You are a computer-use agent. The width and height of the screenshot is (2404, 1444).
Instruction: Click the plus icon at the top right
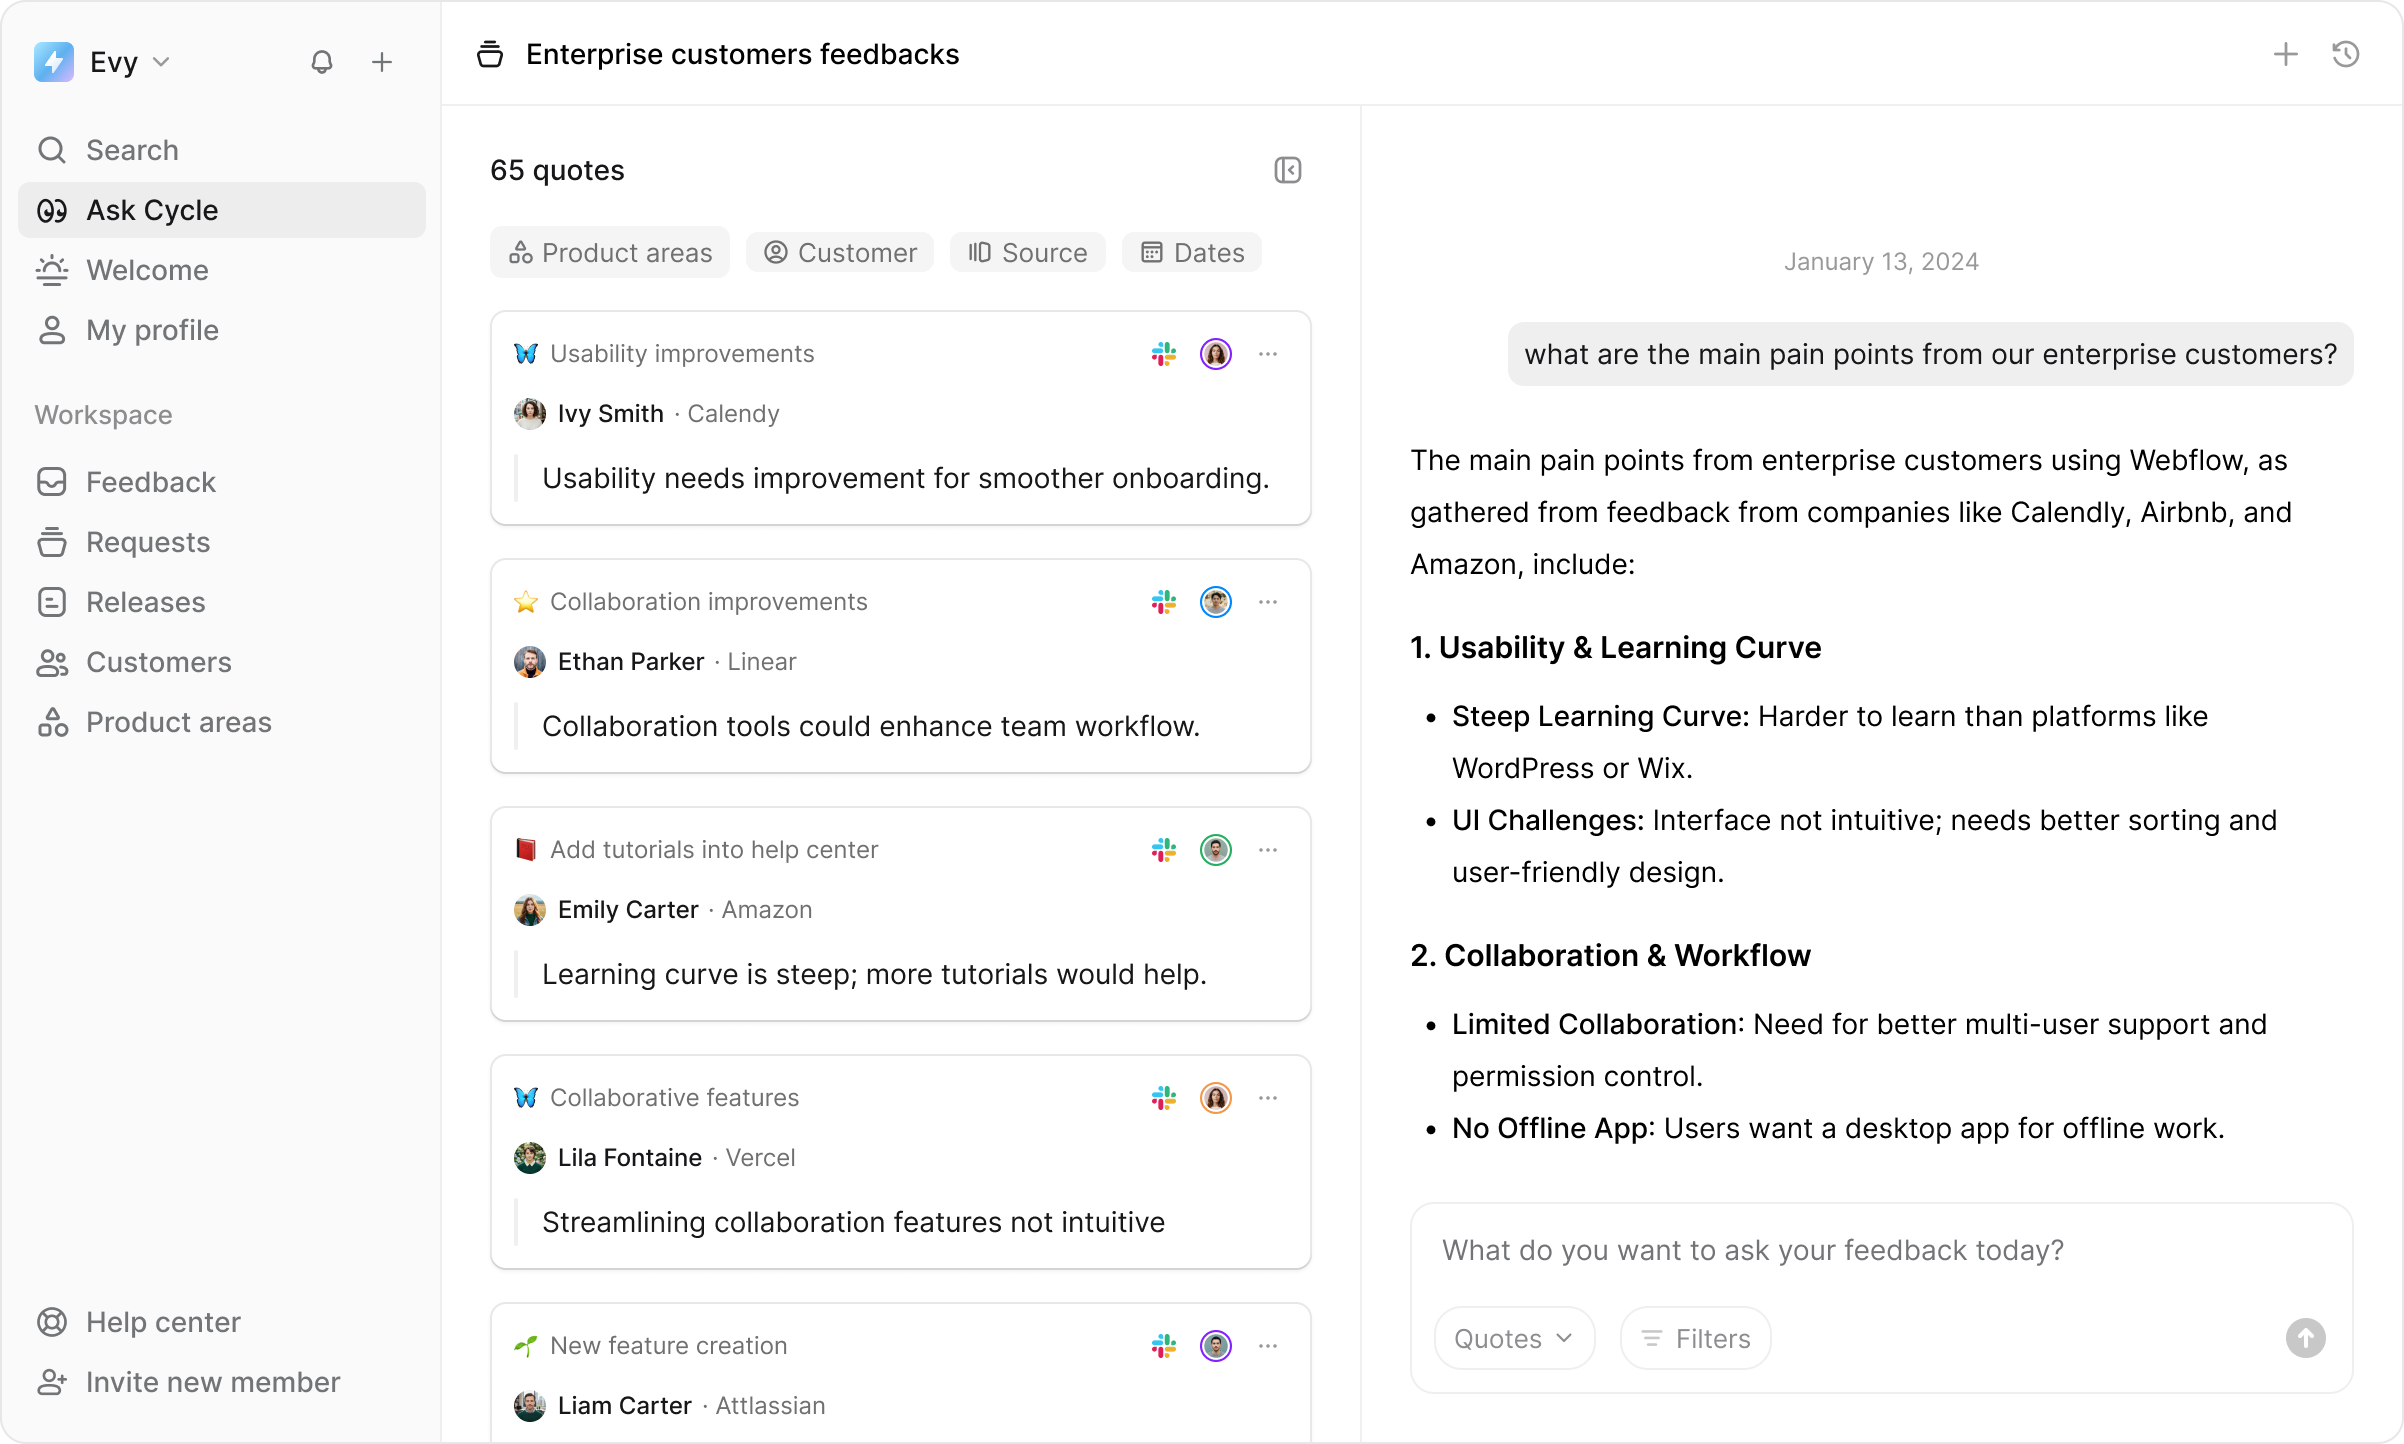pyautogui.click(x=2284, y=55)
